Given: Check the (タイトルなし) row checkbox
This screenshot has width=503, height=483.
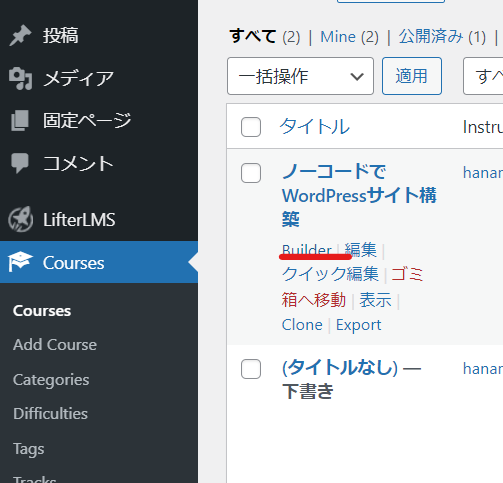Looking at the screenshot, I should click(x=251, y=369).
